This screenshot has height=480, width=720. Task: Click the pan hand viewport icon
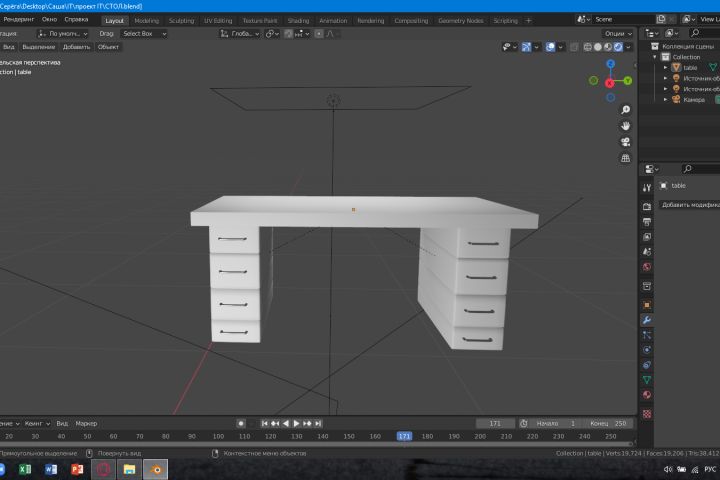point(625,126)
